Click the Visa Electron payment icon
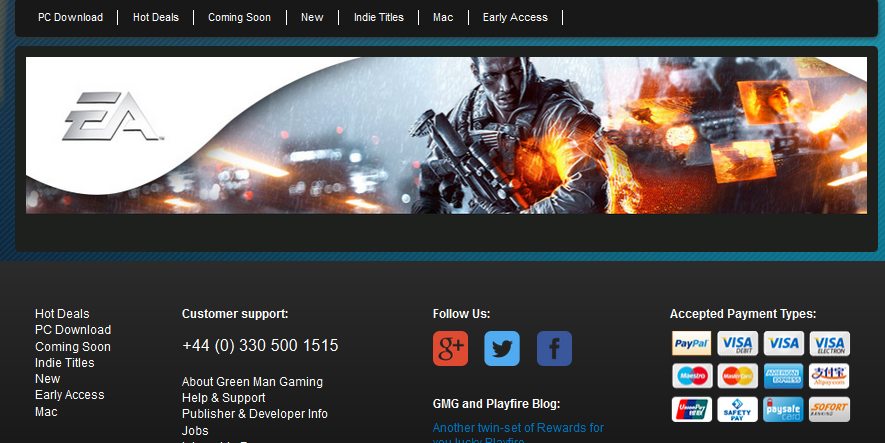The width and height of the screenshot is (885, 443). 830,343
